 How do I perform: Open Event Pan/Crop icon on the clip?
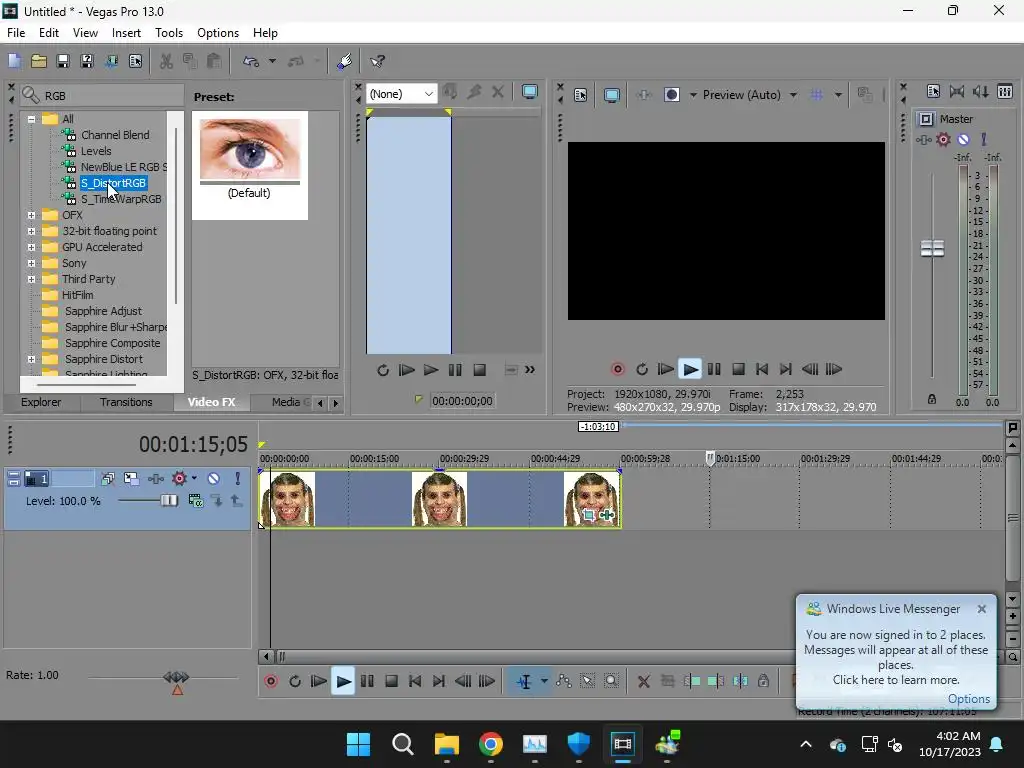tap(588, 515)
